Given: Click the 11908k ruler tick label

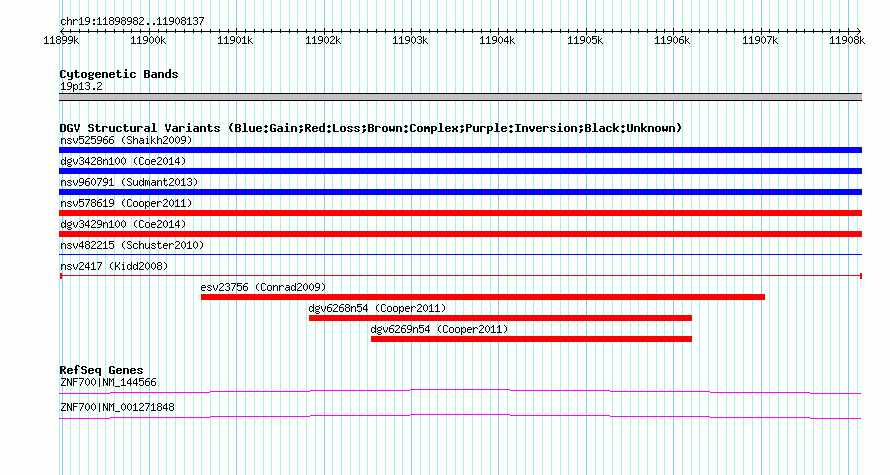Looking at the screenshot, I should point(847,40).
